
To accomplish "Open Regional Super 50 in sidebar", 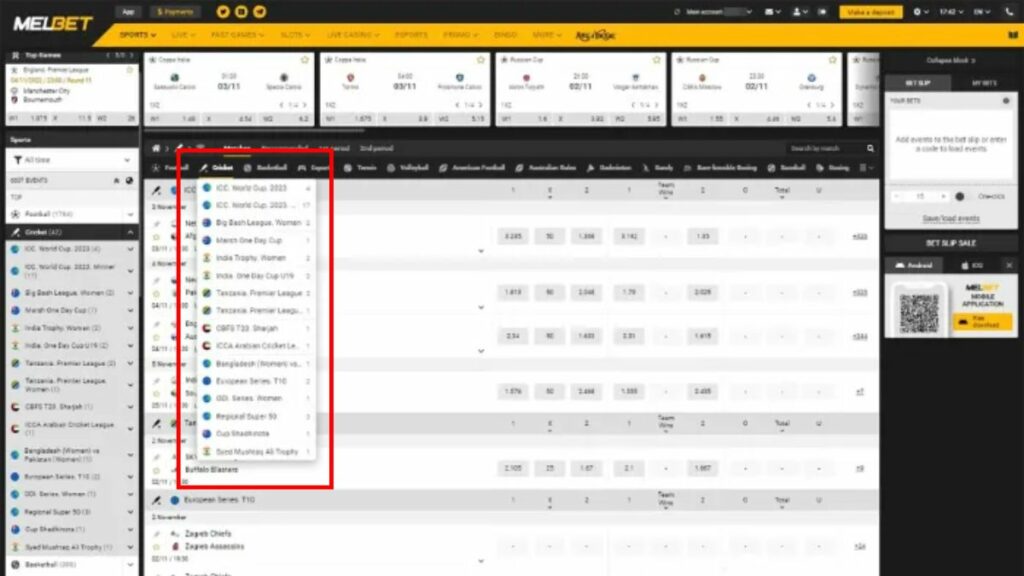I will [72, 512].
